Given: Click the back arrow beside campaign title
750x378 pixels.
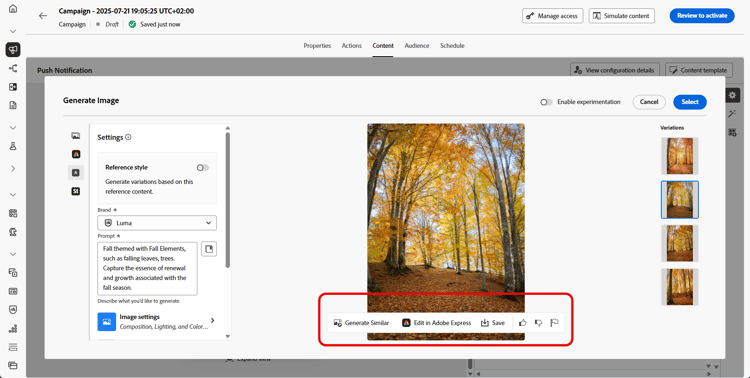Looking at the screenshot, I should (43, 16).
